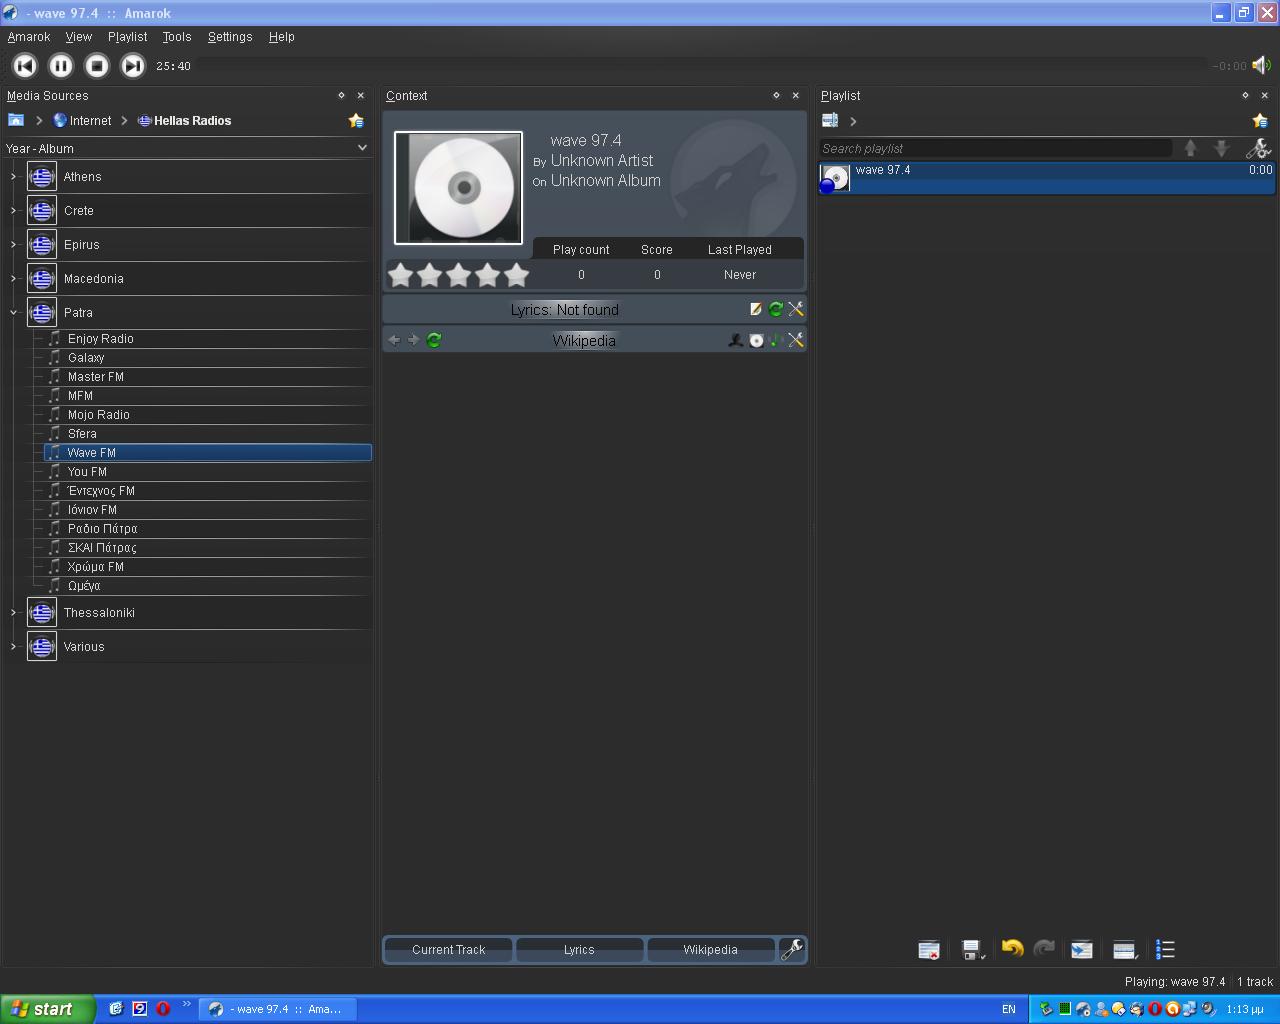Pause the playing stream
Viewport: 1280px width, 1024px height.
[x=61, y=66]
